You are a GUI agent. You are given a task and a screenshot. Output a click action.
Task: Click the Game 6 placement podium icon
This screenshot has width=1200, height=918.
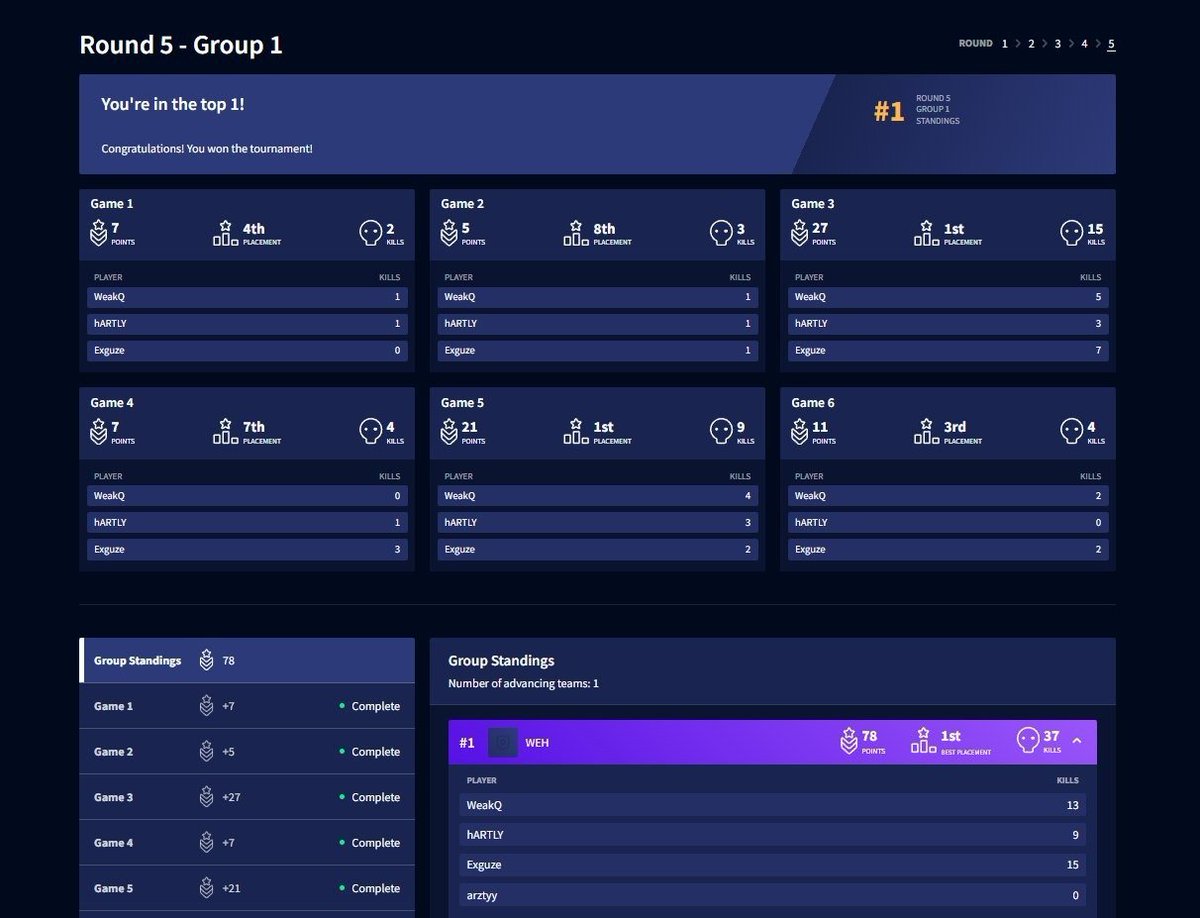point(926,432)
